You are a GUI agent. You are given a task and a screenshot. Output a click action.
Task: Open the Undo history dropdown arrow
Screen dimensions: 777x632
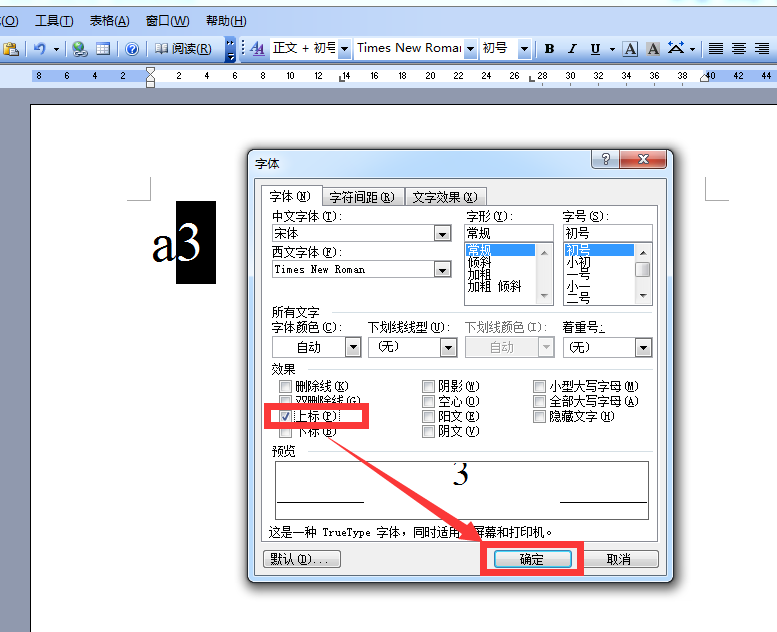click(56, 49)
